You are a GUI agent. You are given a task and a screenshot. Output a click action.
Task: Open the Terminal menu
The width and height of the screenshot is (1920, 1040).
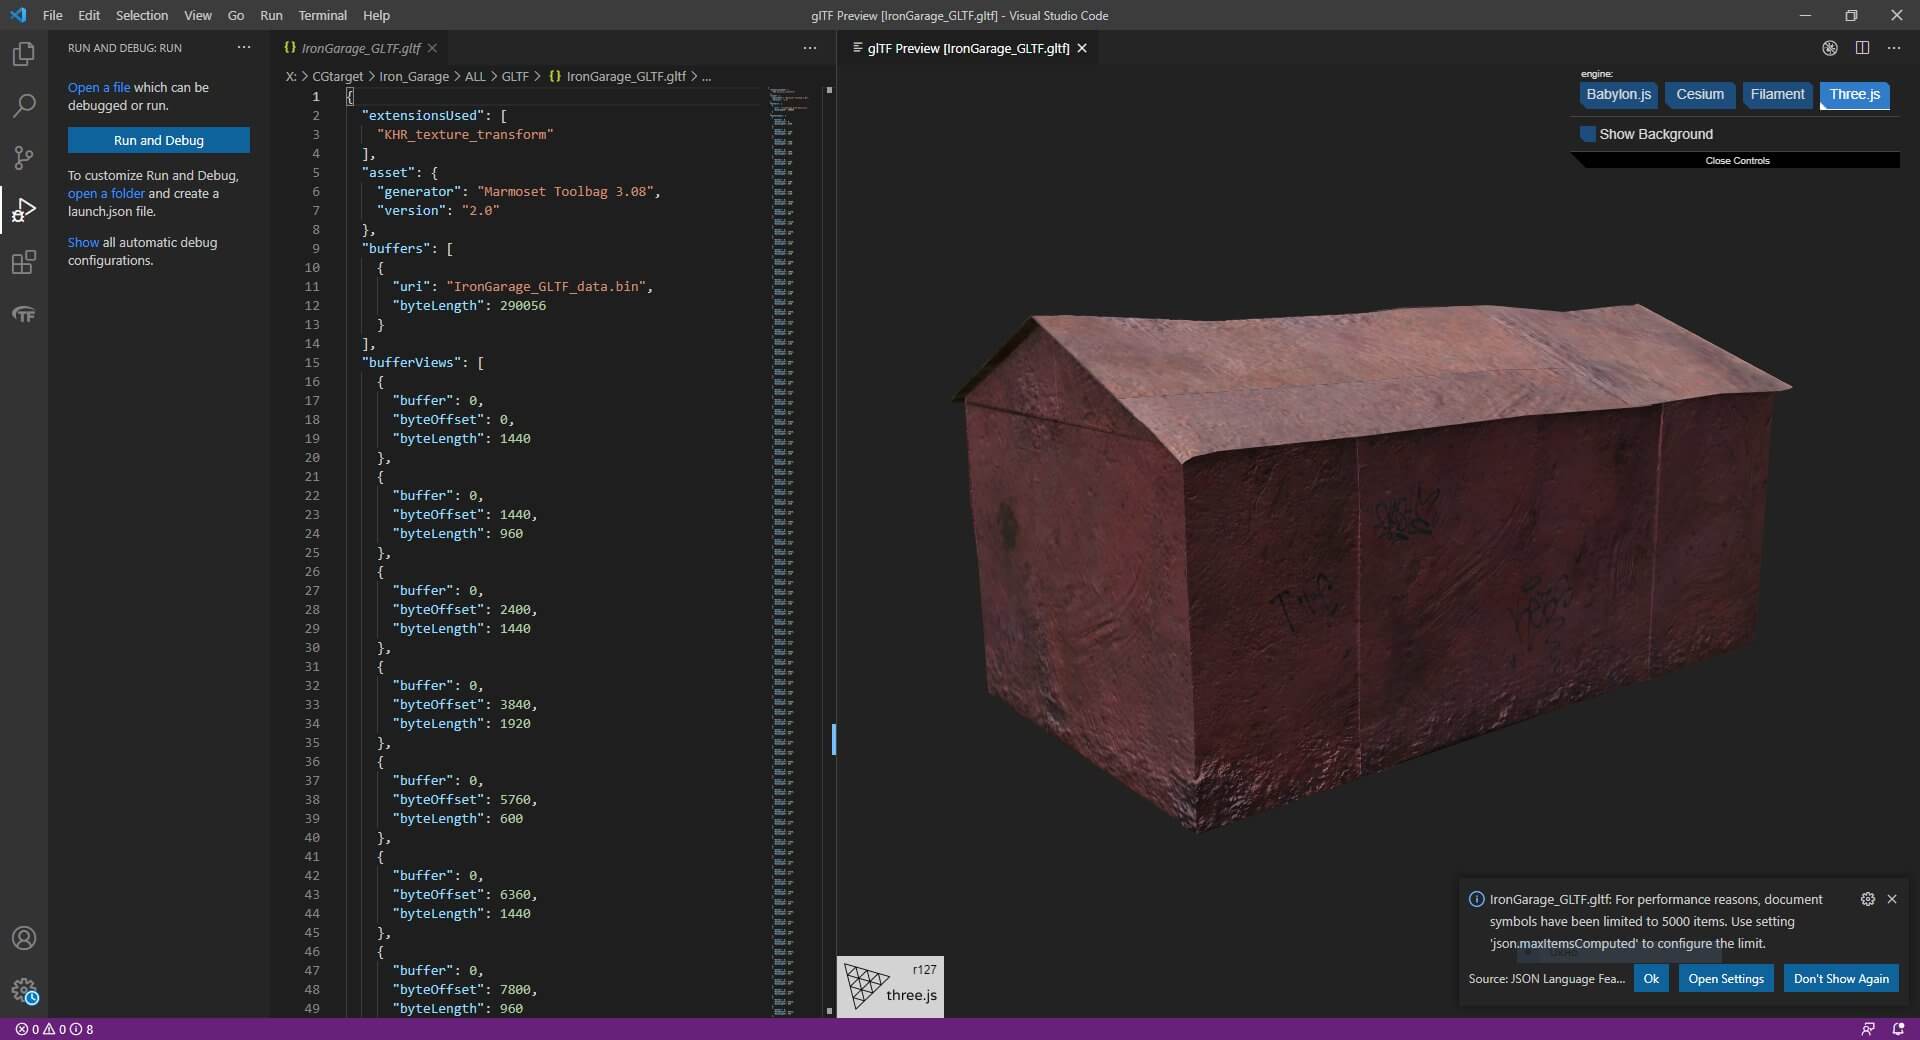click(322, 15)
